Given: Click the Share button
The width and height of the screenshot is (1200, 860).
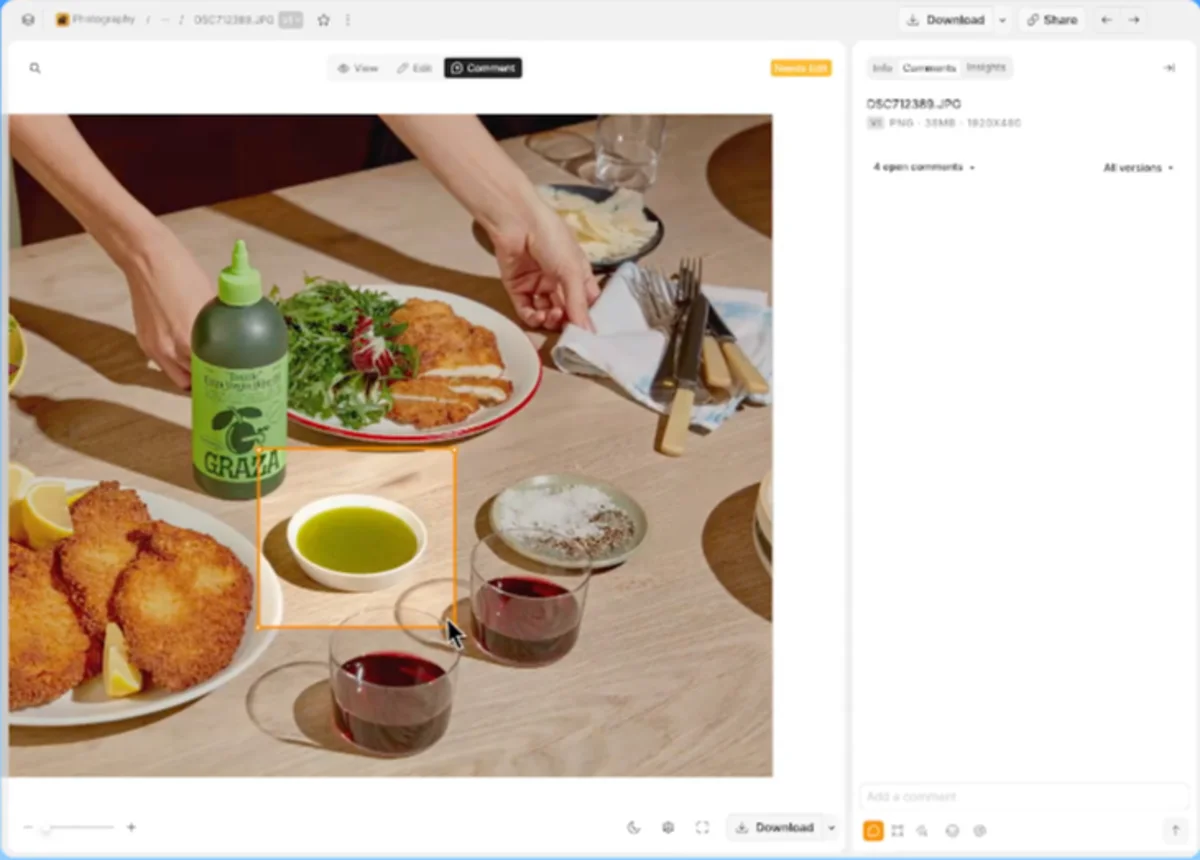Looking at the screenshot, I should [1051, 20].
